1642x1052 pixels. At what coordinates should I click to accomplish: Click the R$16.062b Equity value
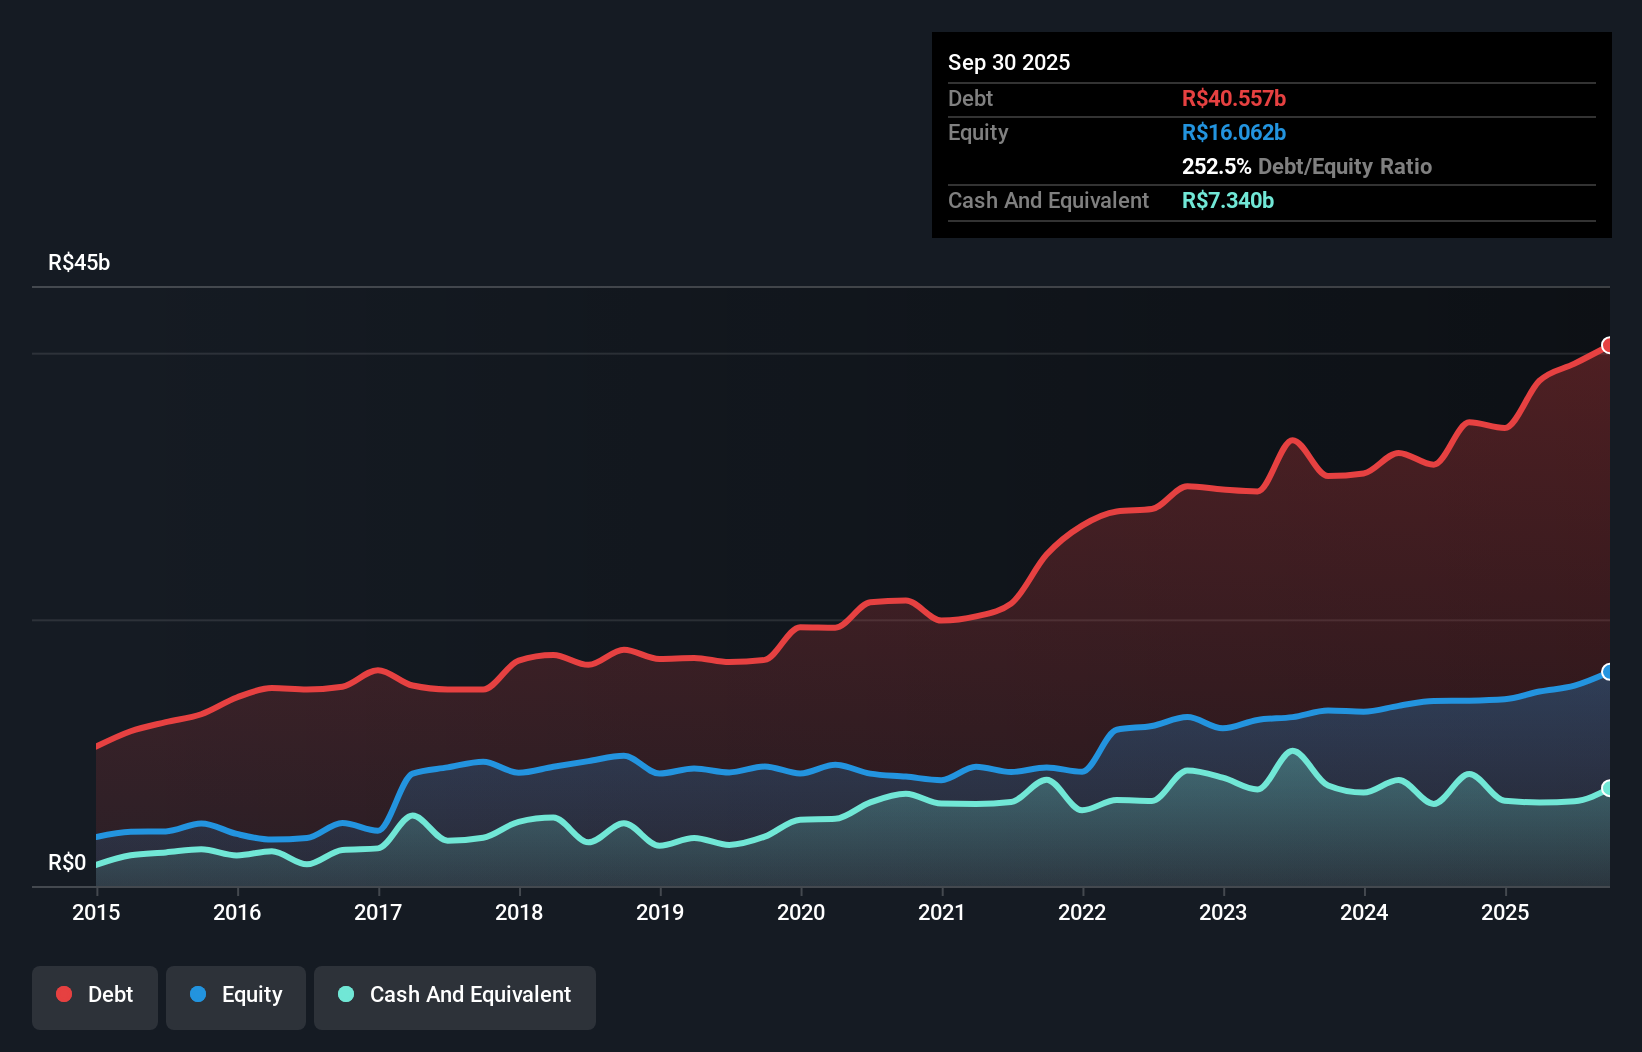(1232, 132)
